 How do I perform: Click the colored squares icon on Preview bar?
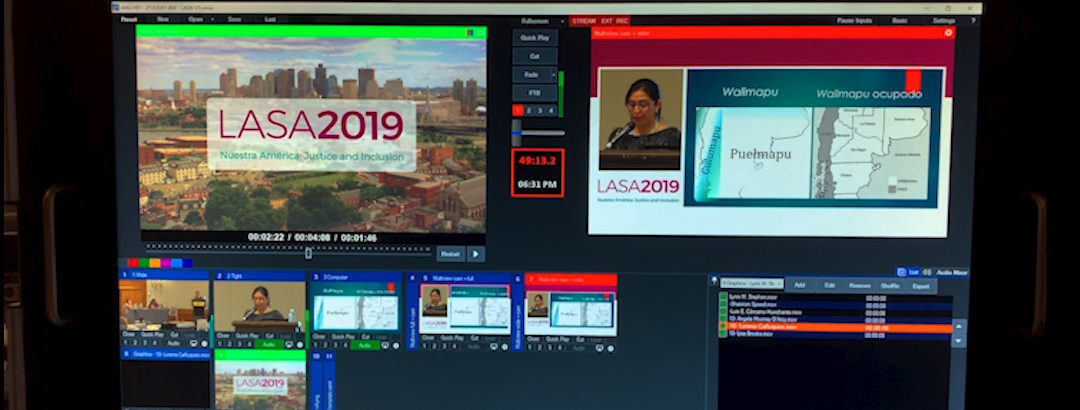point(470,32)
